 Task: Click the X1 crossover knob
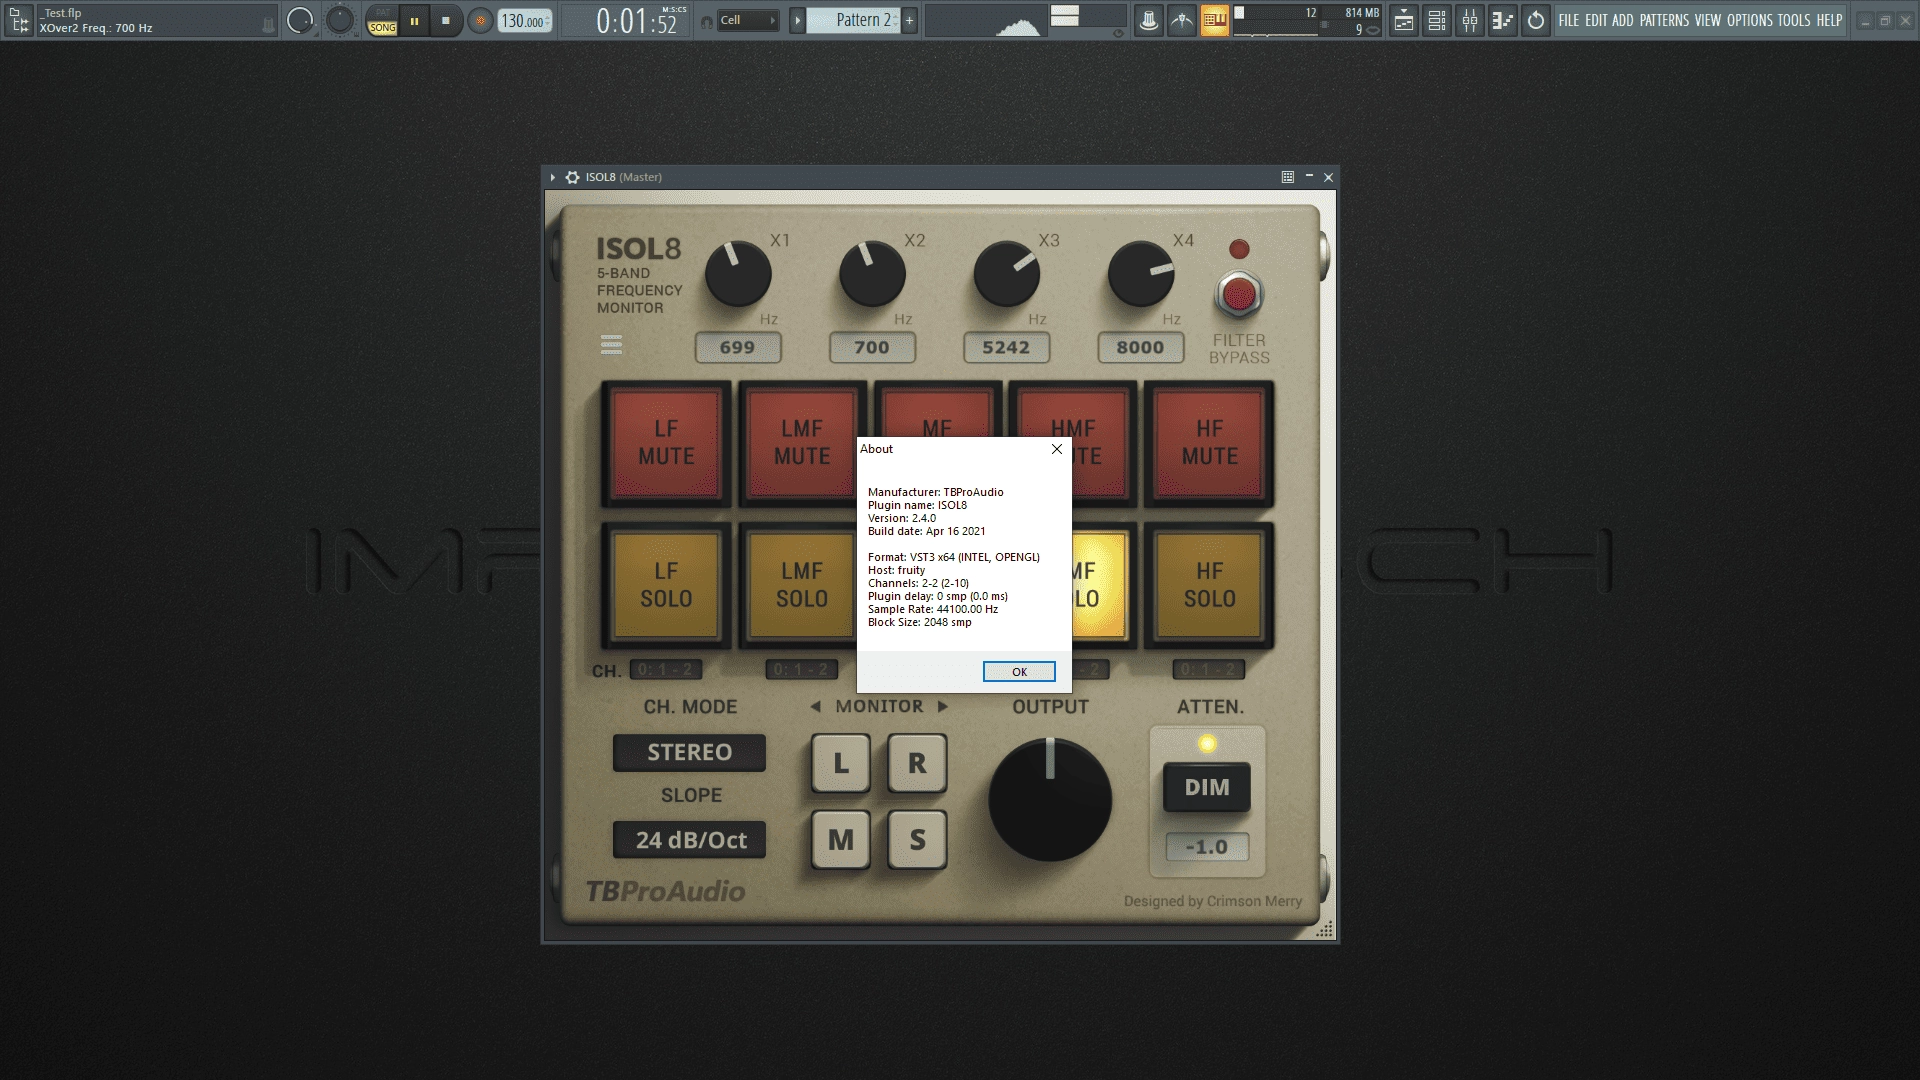(738, 274)
